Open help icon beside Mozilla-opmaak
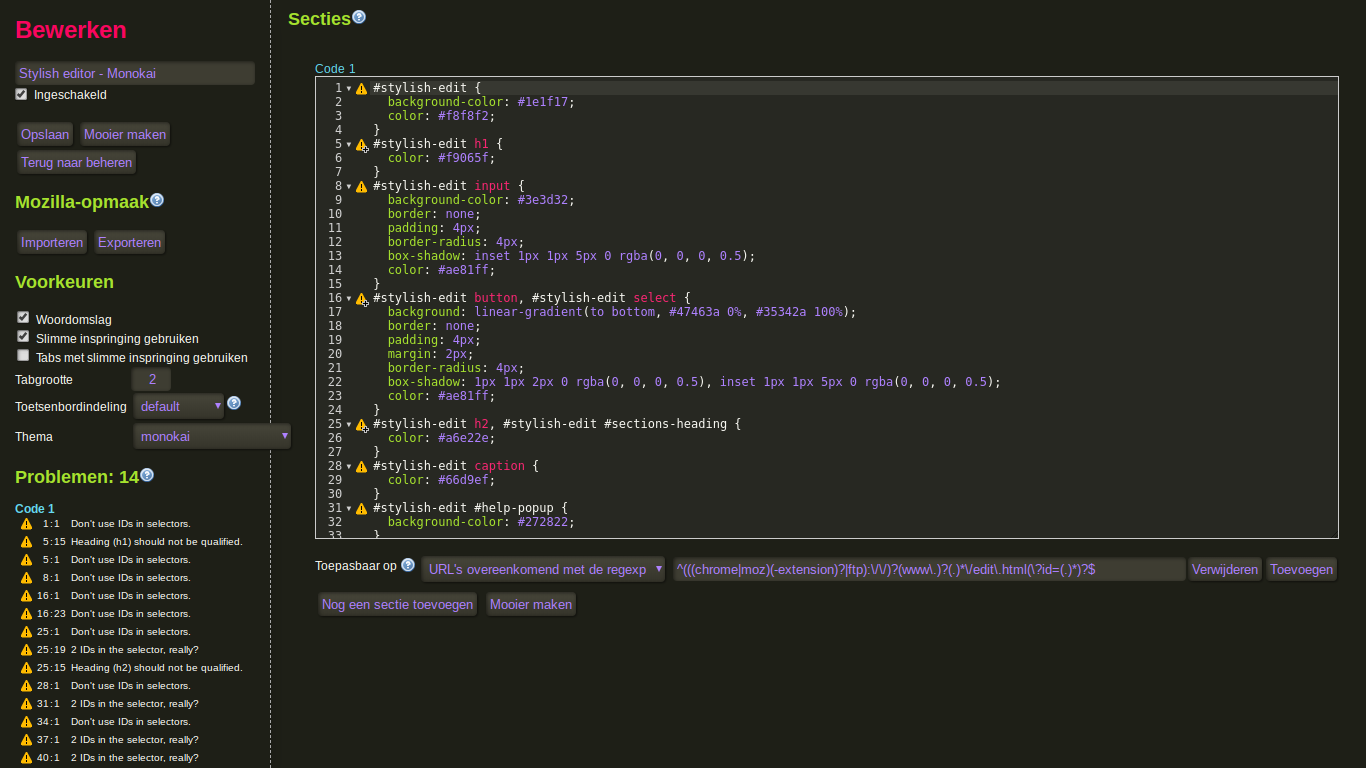1366x768 pixels. click(157, 200)
